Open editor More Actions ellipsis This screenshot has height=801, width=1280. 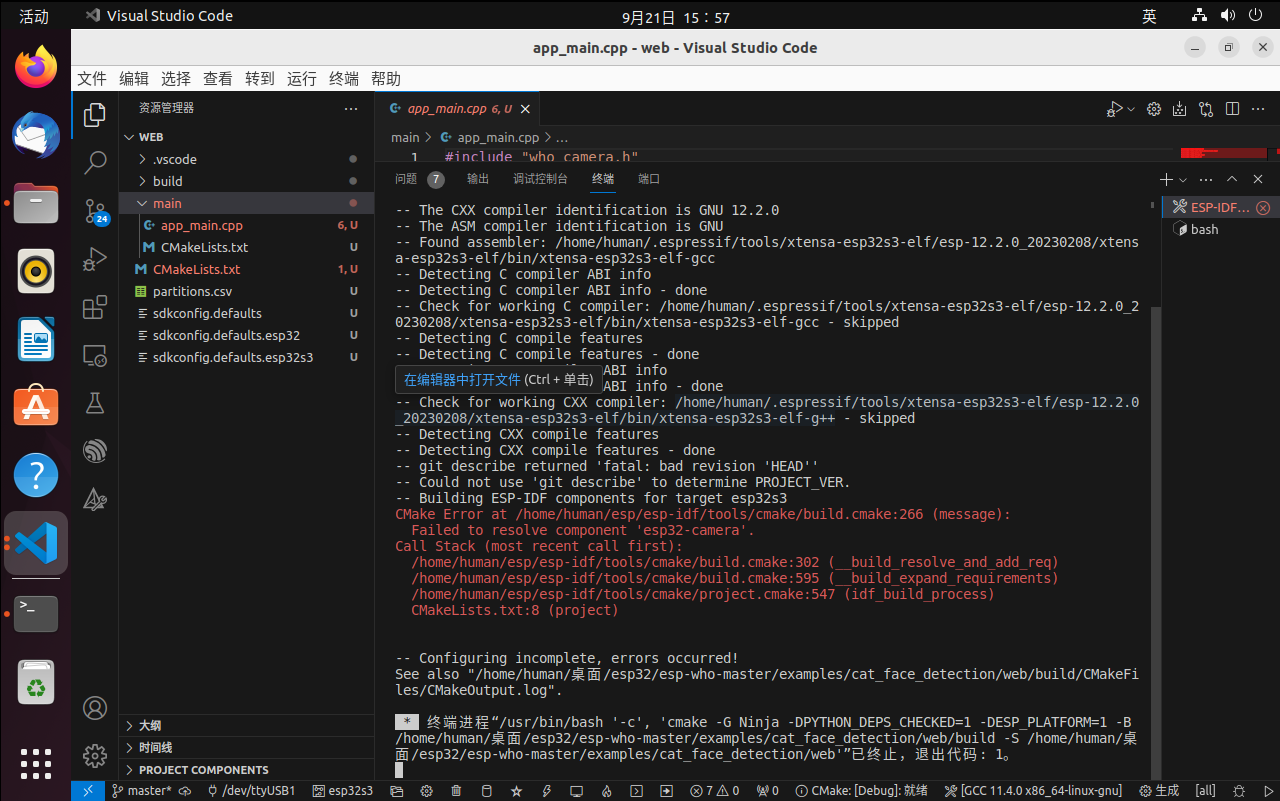point(1258,109)
